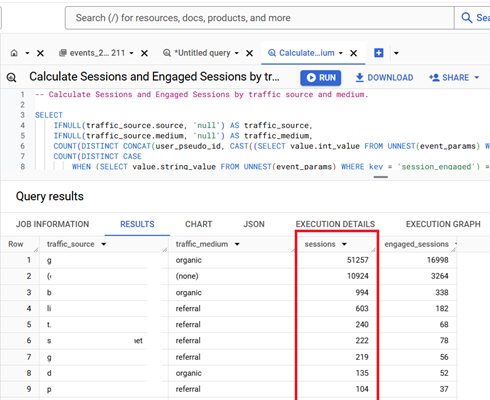Click the DOWNLOAD button
This screenshot has width=490, height=400.
click(384, 78)
